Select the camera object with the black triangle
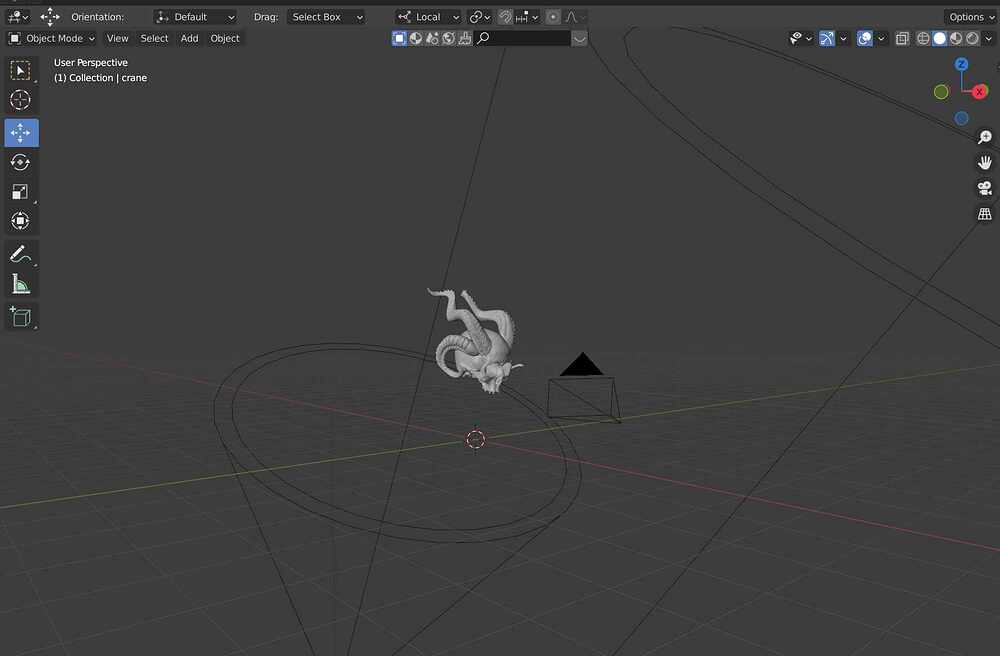Image resolution: width=1000 pixels, height=656 pixels. point(582,387)
